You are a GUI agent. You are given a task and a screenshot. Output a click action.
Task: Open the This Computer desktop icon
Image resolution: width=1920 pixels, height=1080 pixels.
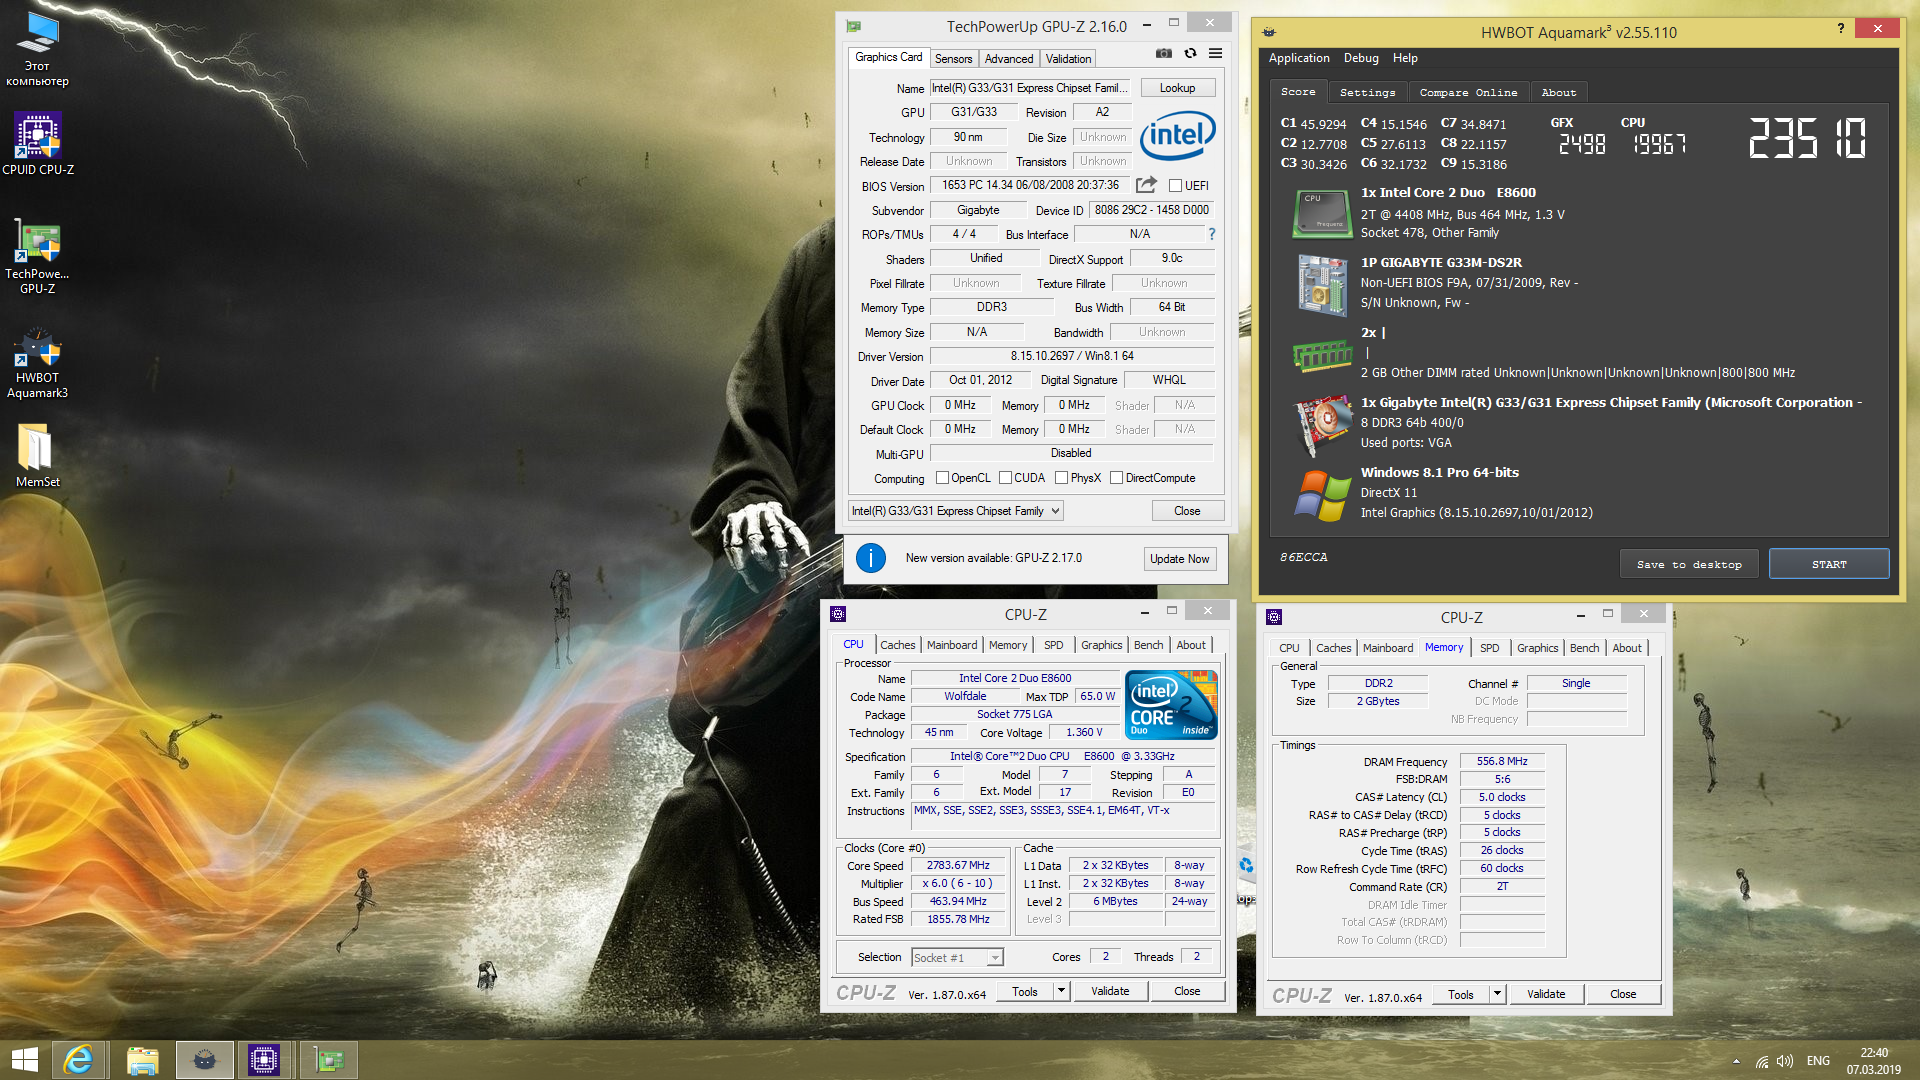(38, 49)
